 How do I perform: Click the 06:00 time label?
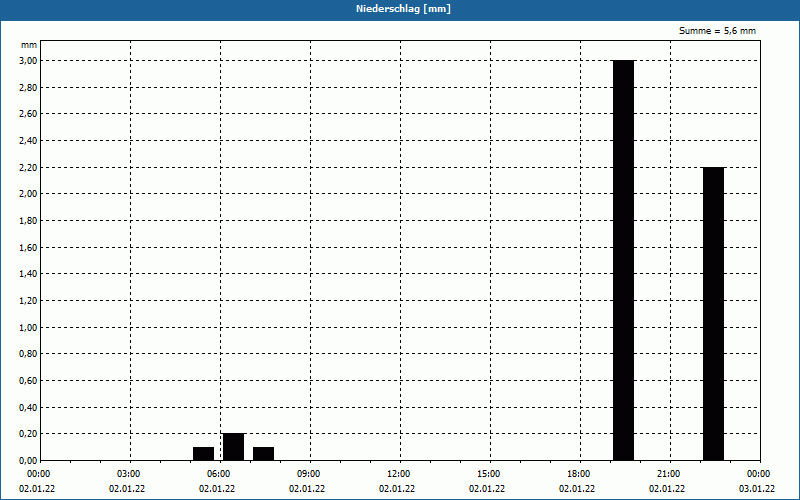(218, 474)
